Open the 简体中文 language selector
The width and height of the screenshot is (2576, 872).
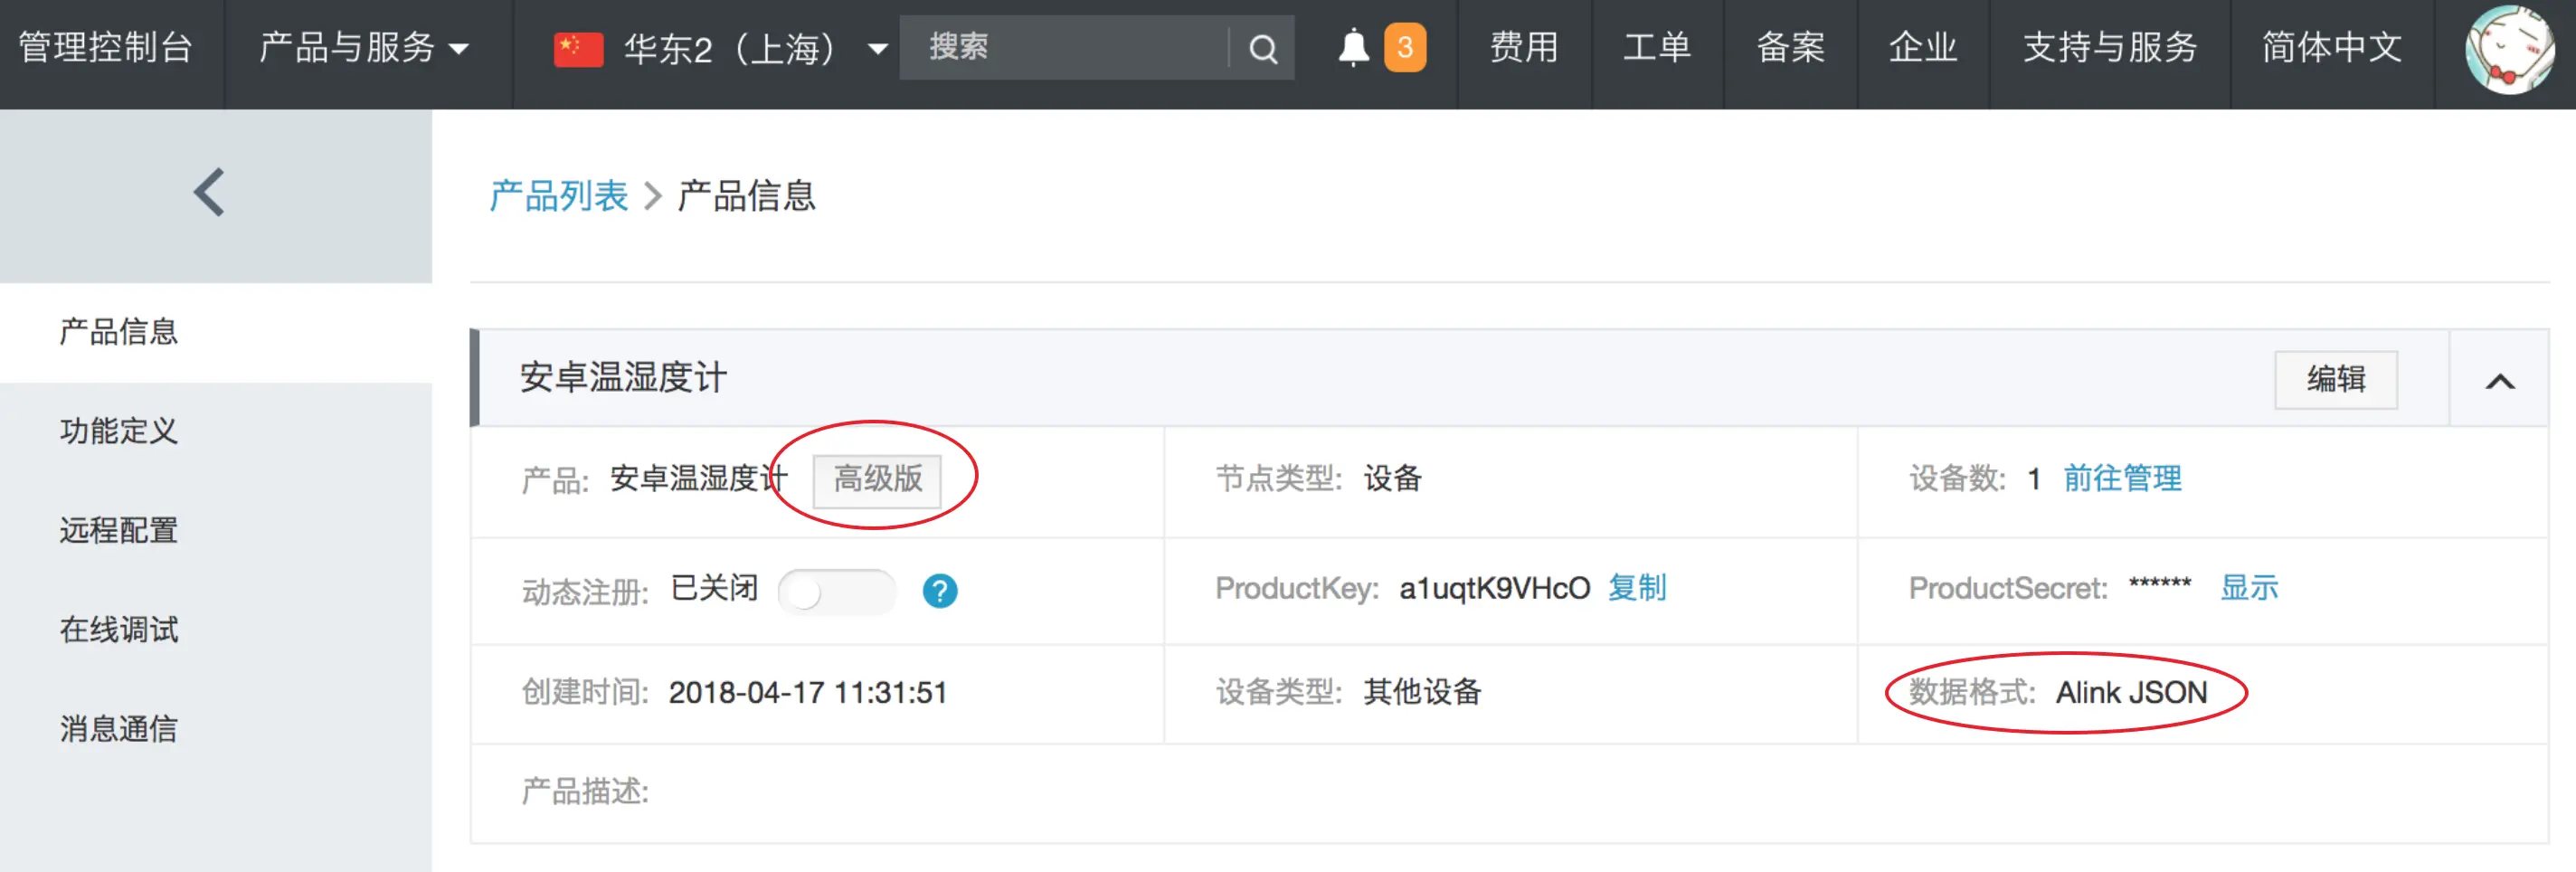pos(2332,47)
